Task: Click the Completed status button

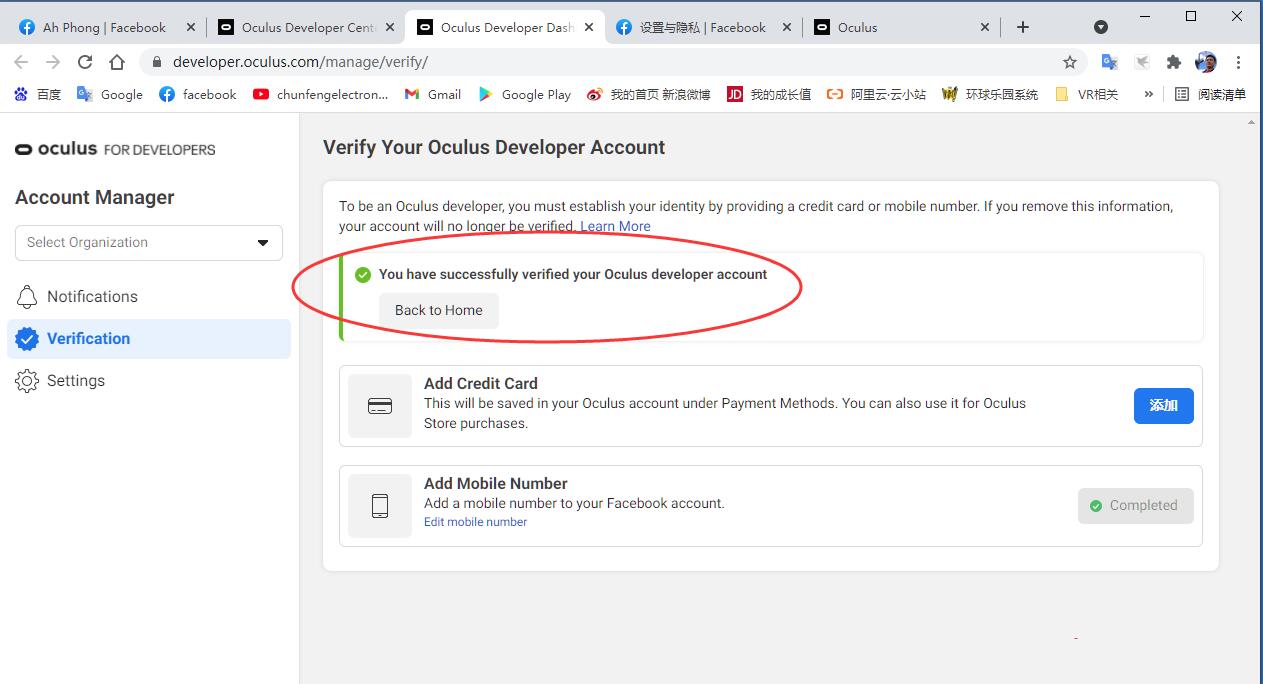Action: [x=1135, y=506]
